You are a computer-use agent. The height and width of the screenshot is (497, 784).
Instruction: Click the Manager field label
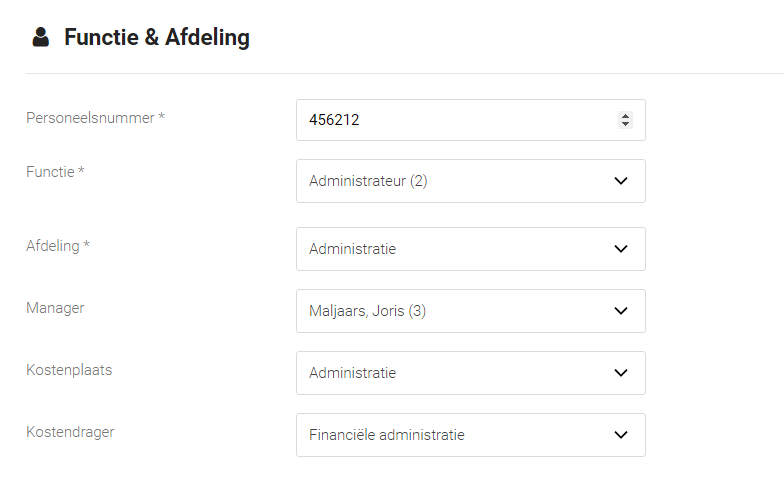pos(55,308)
